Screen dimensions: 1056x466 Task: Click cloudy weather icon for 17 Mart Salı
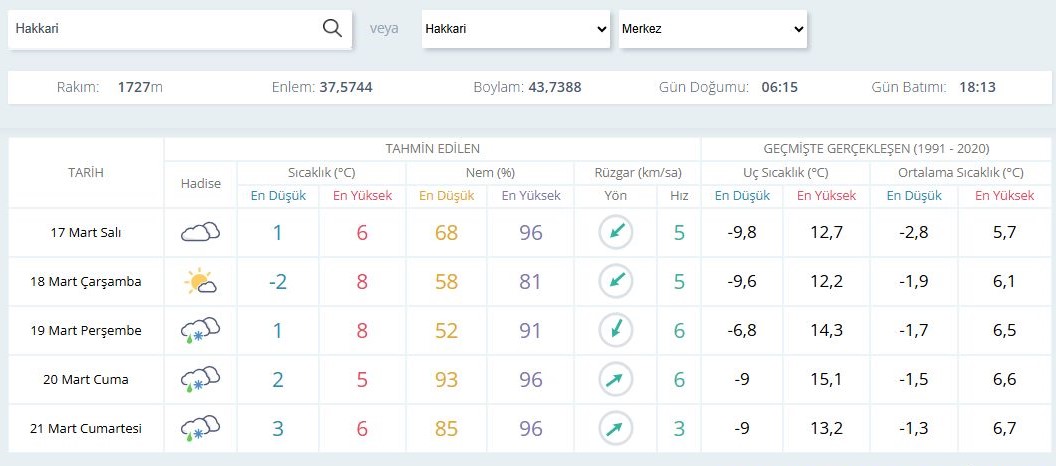[200, 233]
